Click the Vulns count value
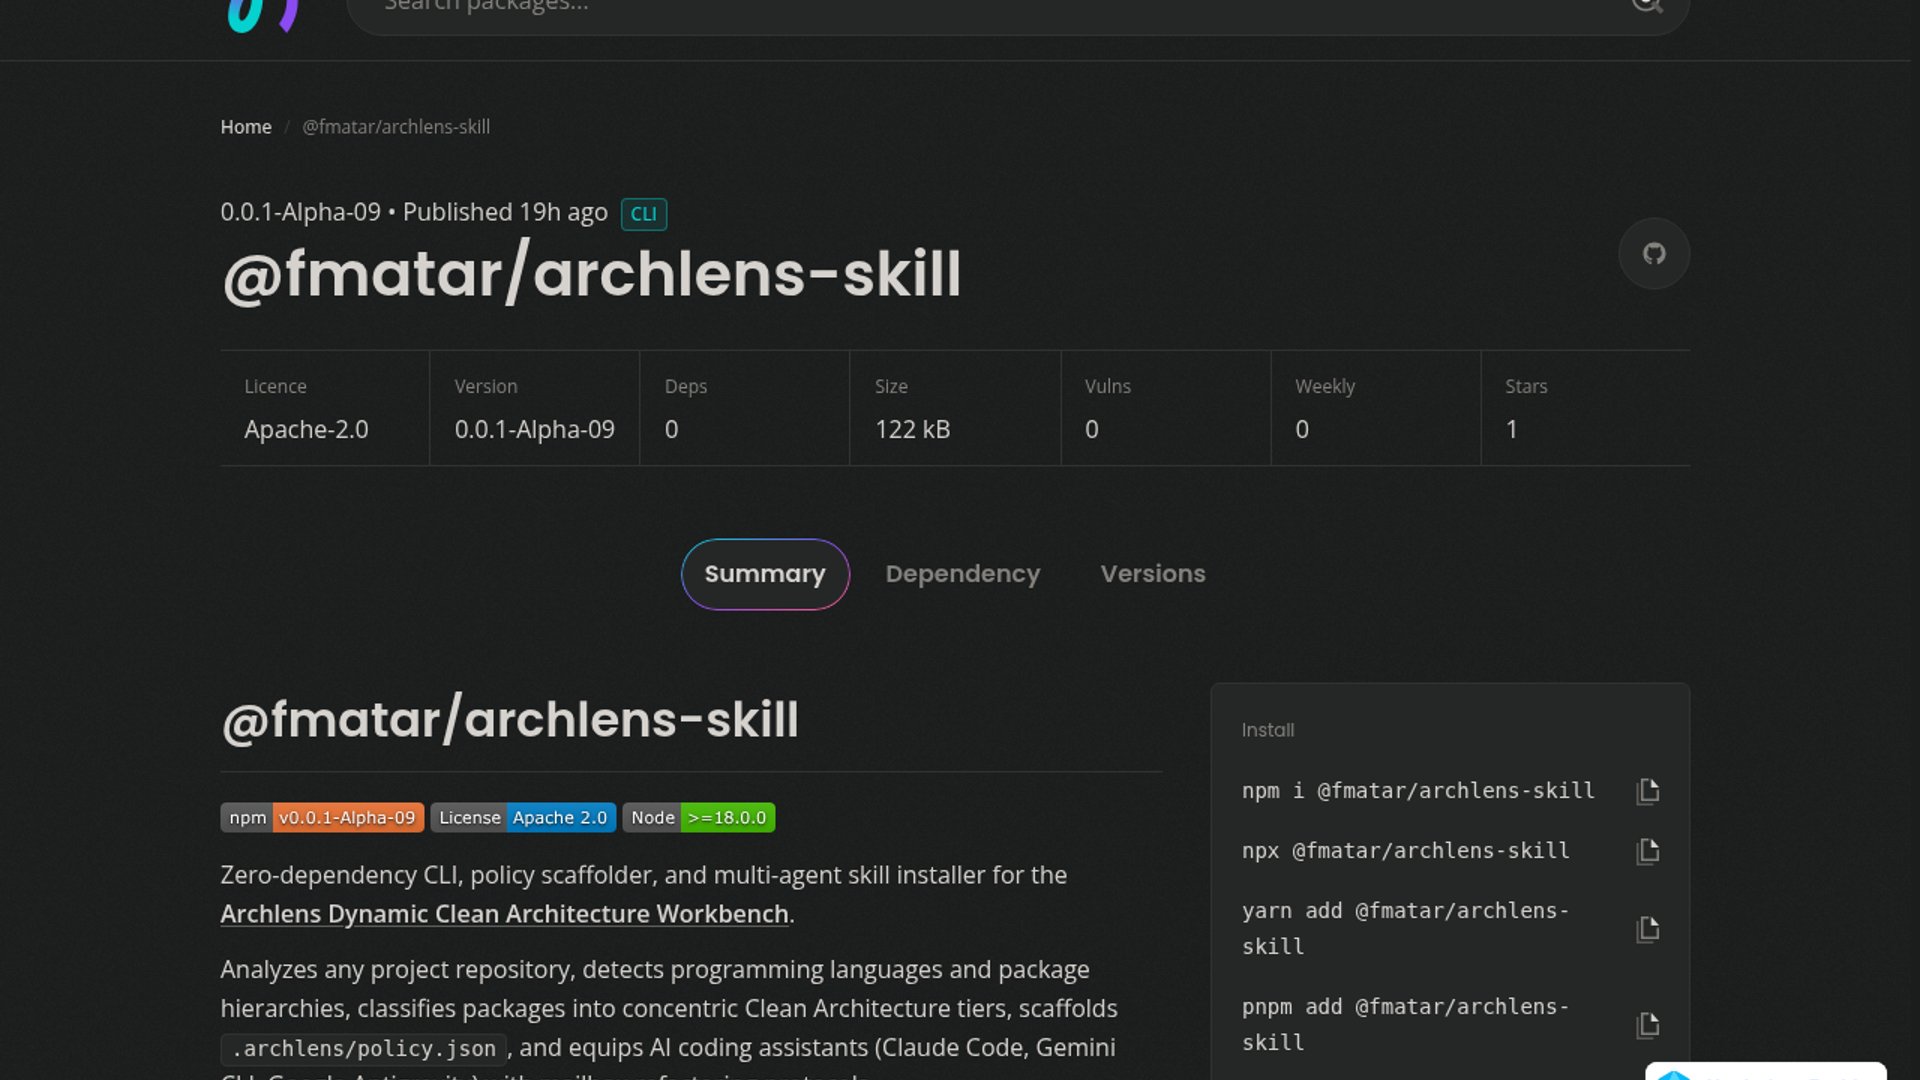This screenshot has width=1920, height=1080. pos(1091,429)
